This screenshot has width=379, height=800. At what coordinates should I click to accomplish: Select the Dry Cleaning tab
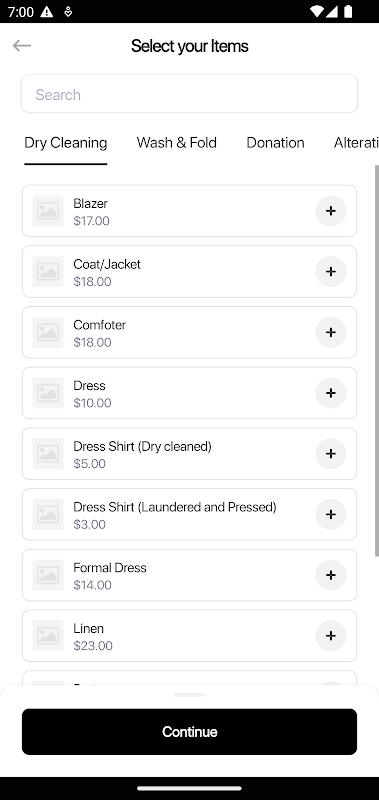pyautogui.click(x=66, y=143)
